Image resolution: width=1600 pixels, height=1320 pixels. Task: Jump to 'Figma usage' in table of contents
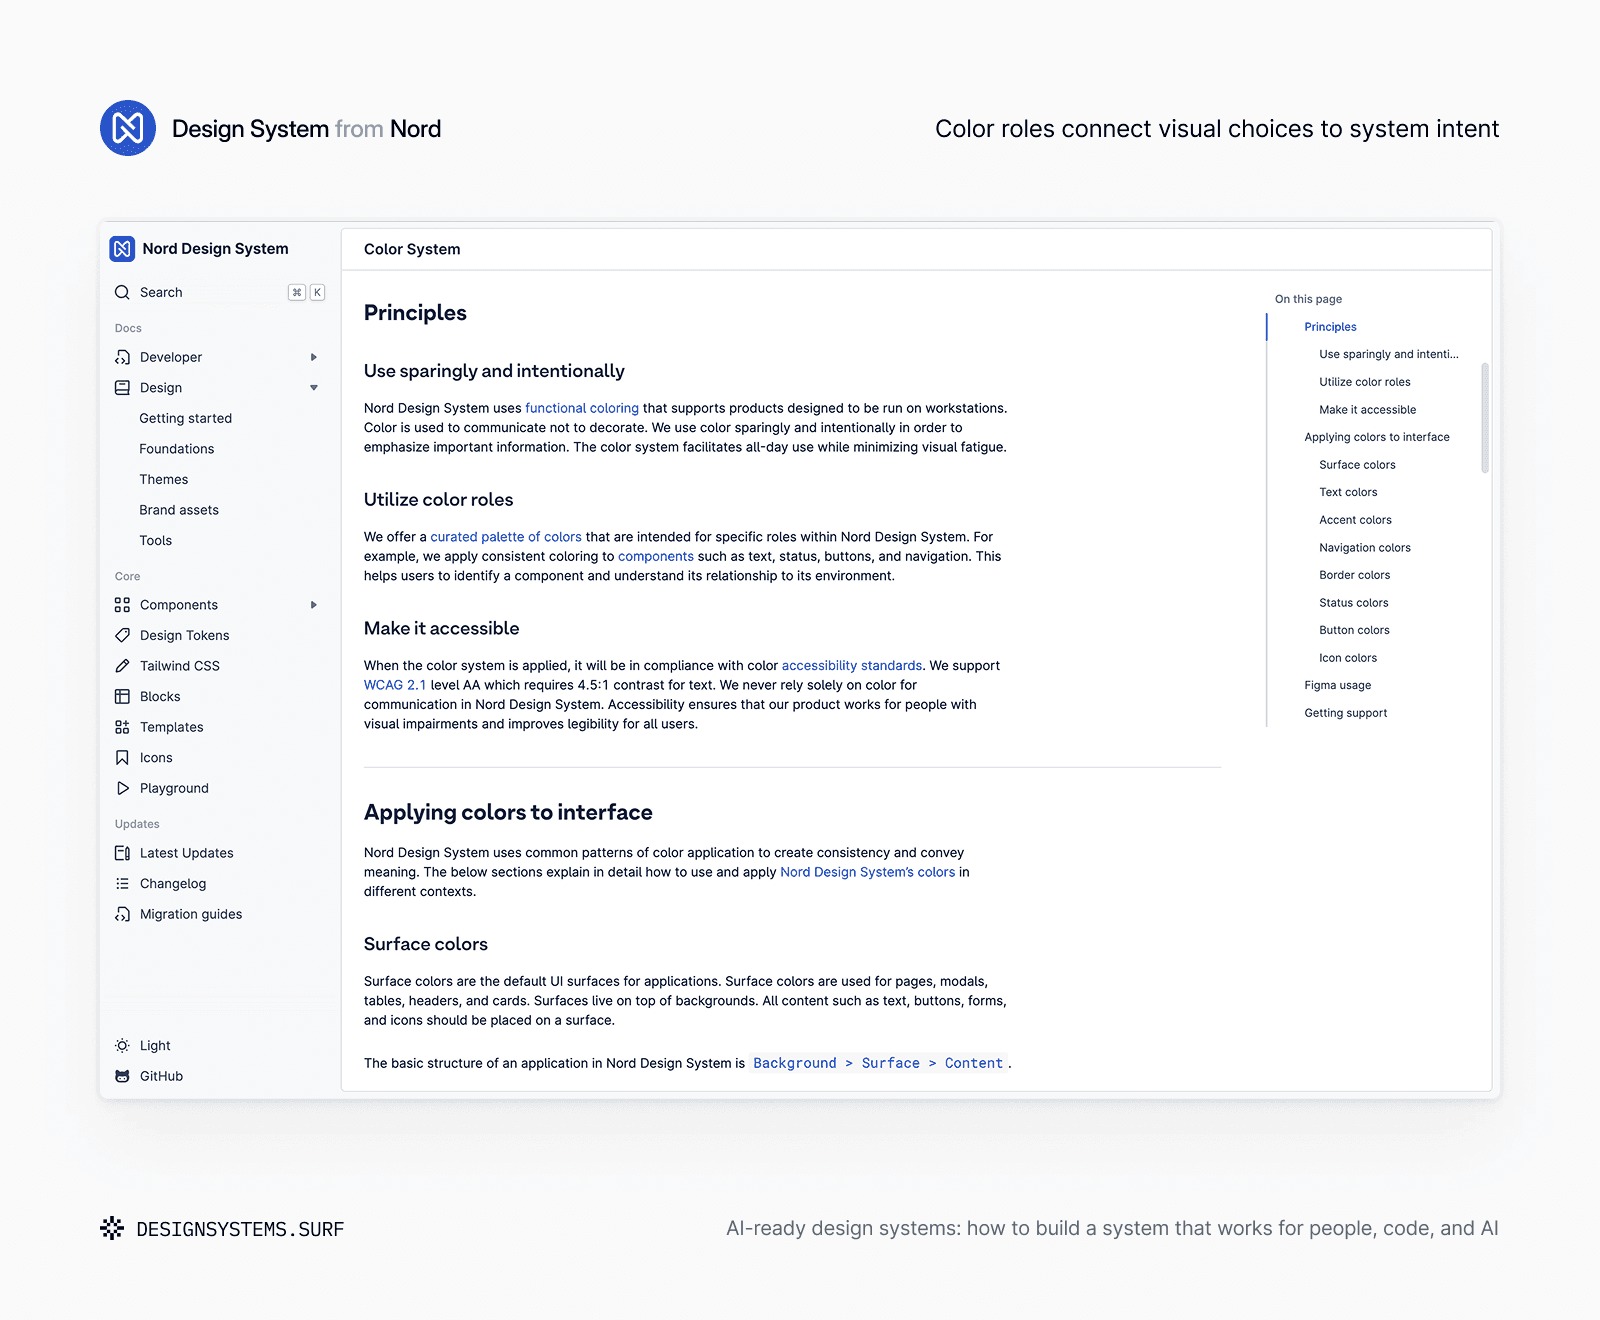tap(1338, 685)
